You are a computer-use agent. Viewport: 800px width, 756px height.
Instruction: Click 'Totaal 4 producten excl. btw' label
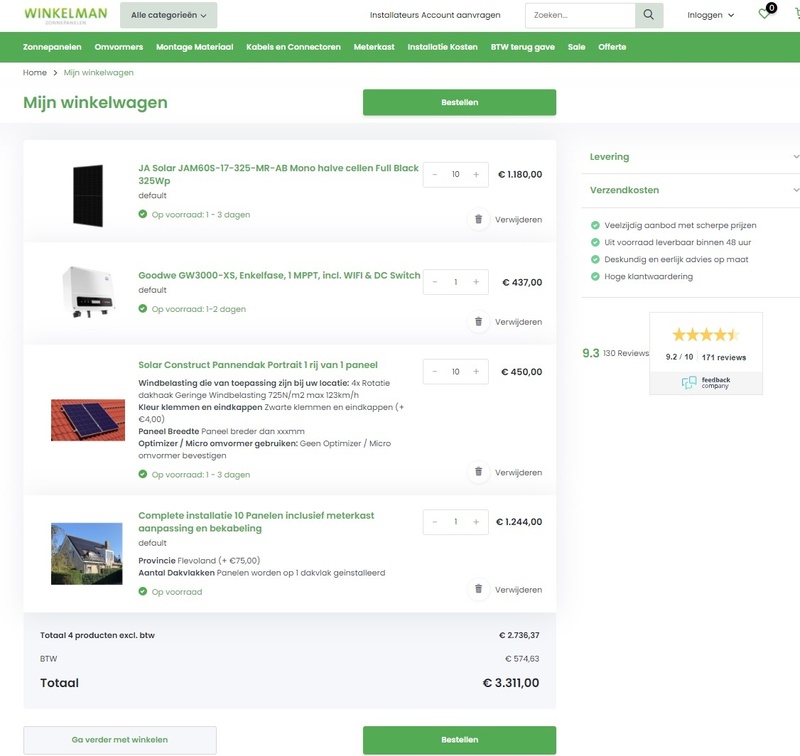97,635
